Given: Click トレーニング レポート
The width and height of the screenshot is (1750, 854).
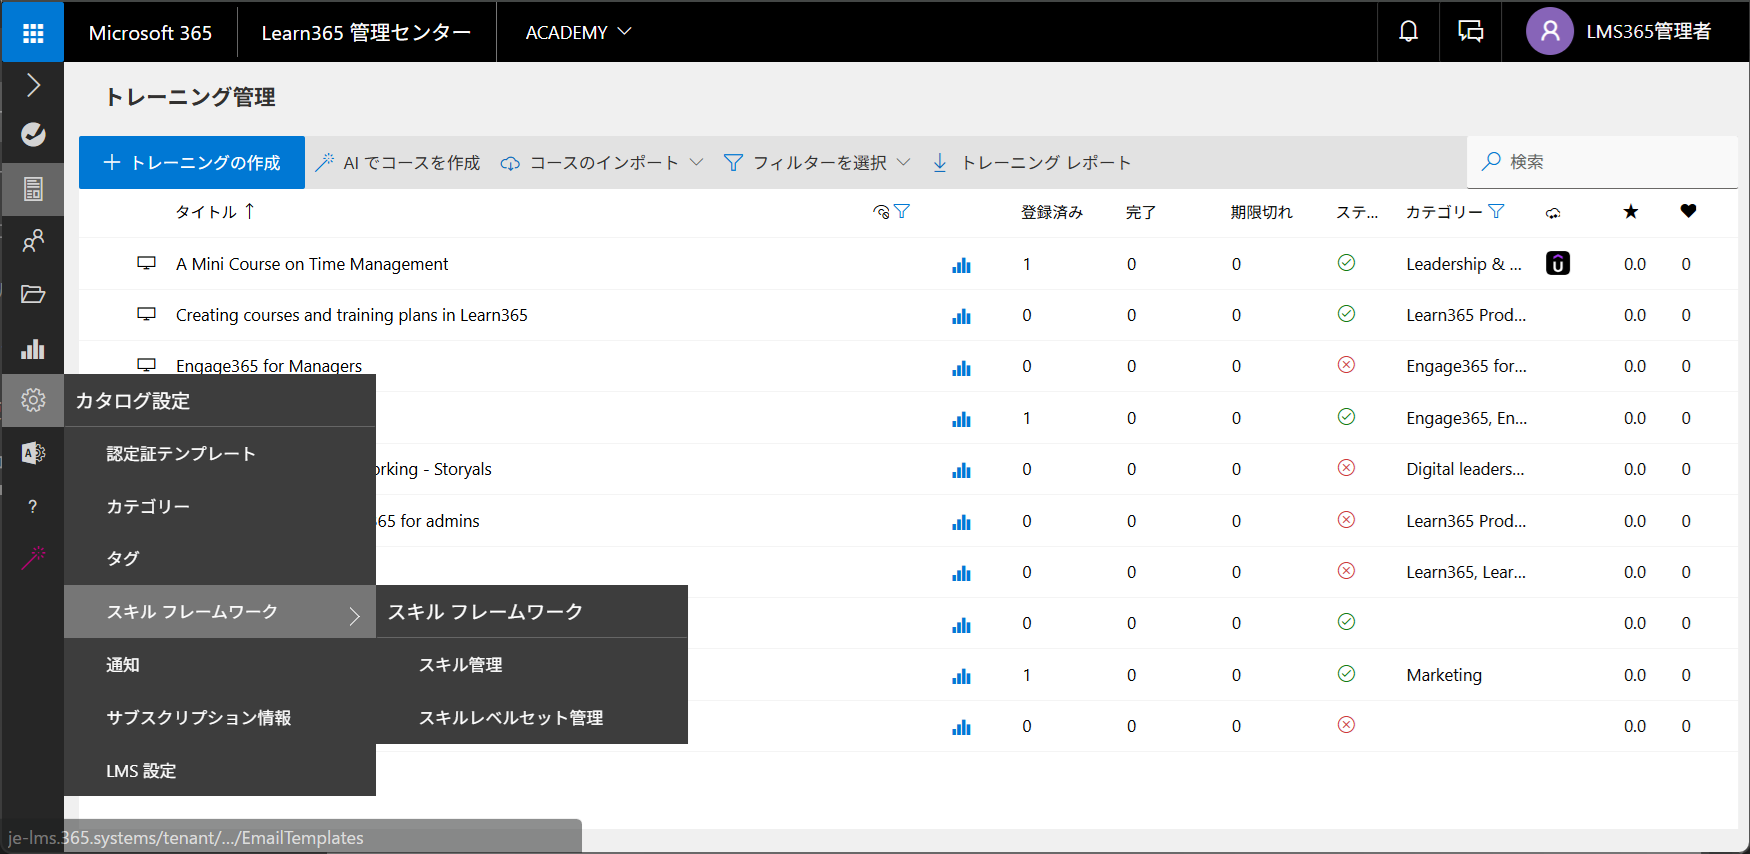Looking at the screenshot, I should tap(1031, 162).
